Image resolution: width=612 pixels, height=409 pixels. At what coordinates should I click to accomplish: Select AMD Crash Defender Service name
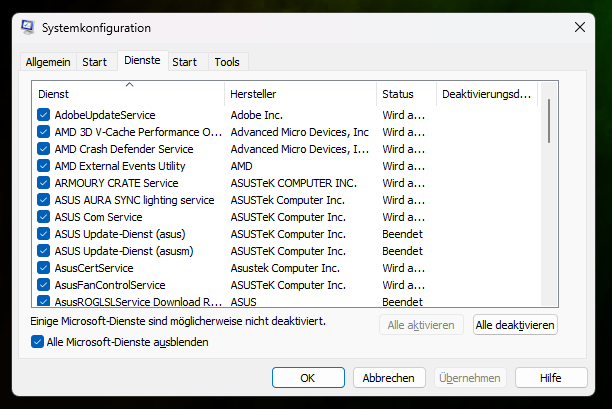[x=124, y=149]
